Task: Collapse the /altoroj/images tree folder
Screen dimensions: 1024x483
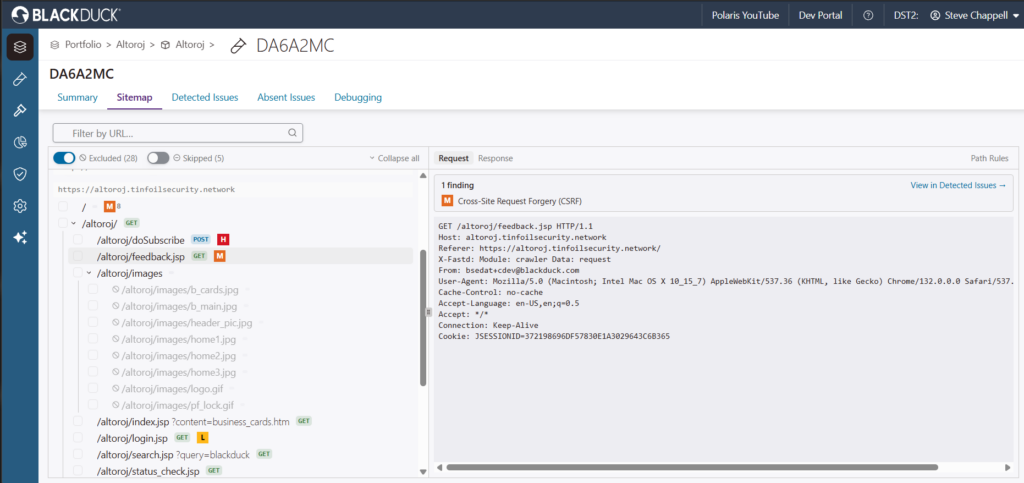Action: click(89, 273)
